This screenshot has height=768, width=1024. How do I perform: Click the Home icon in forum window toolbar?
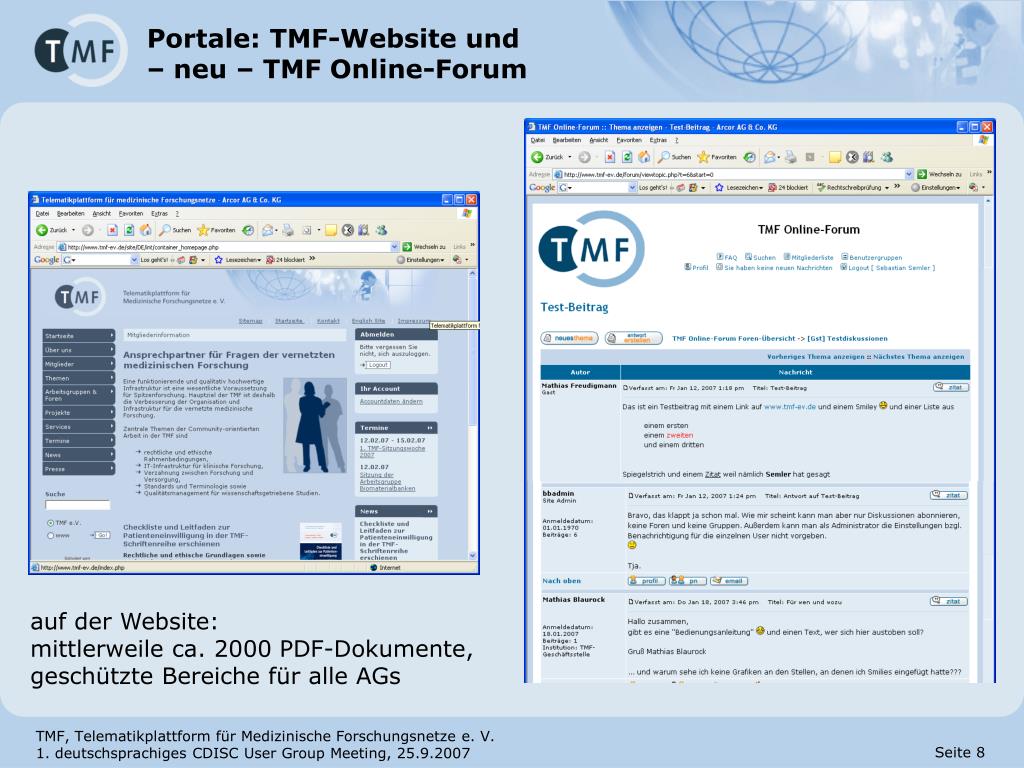click(644, 157)
